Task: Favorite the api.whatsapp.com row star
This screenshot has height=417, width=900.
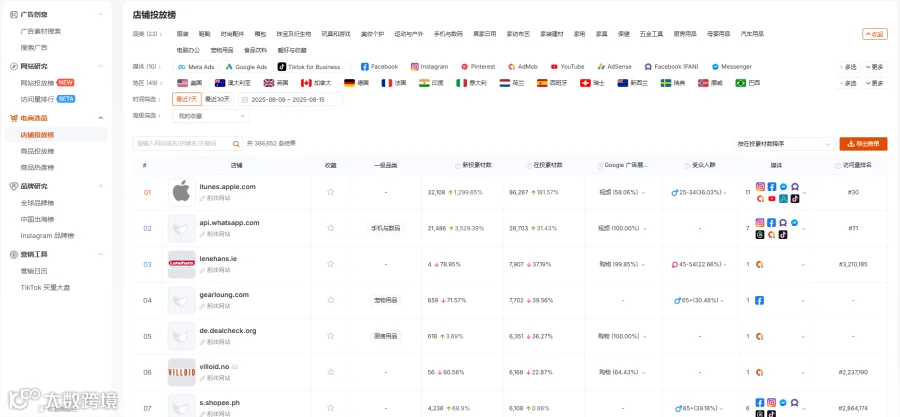Action: (x=331, y=228)
